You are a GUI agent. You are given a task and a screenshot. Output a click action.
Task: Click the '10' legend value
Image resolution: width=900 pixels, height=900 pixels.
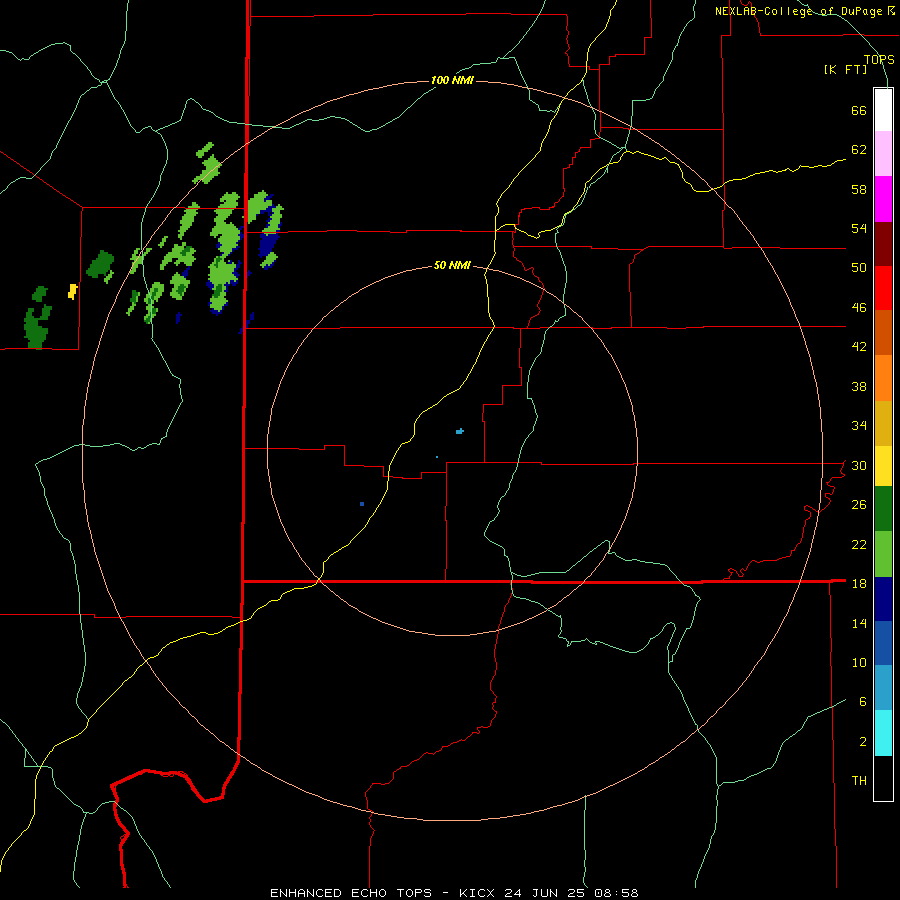[x=859, y=662]
